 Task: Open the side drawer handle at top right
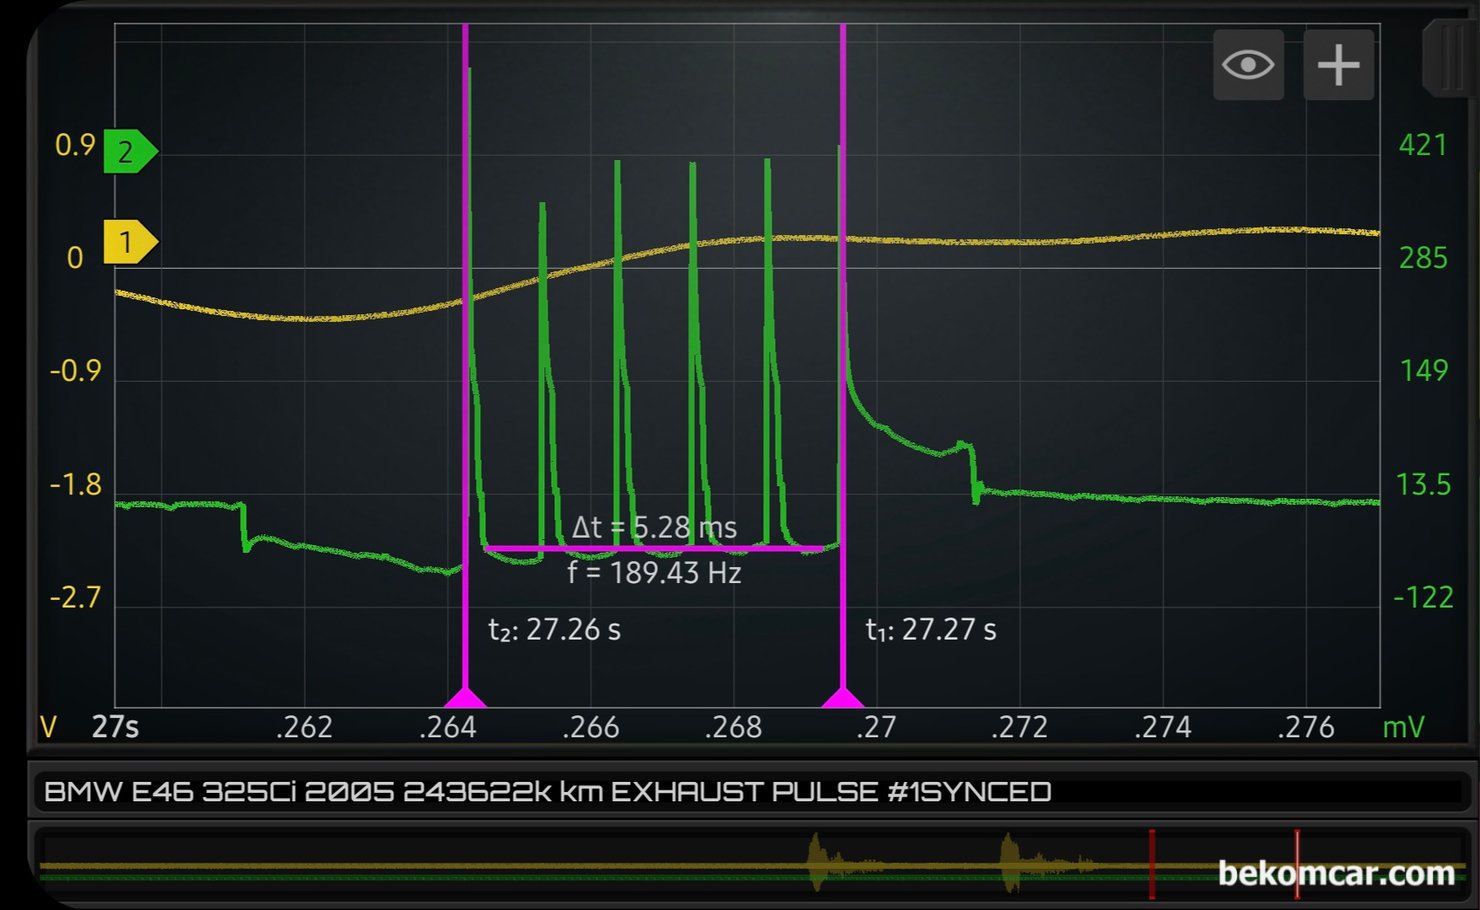pyautogui.click(x=1446, y=60)
